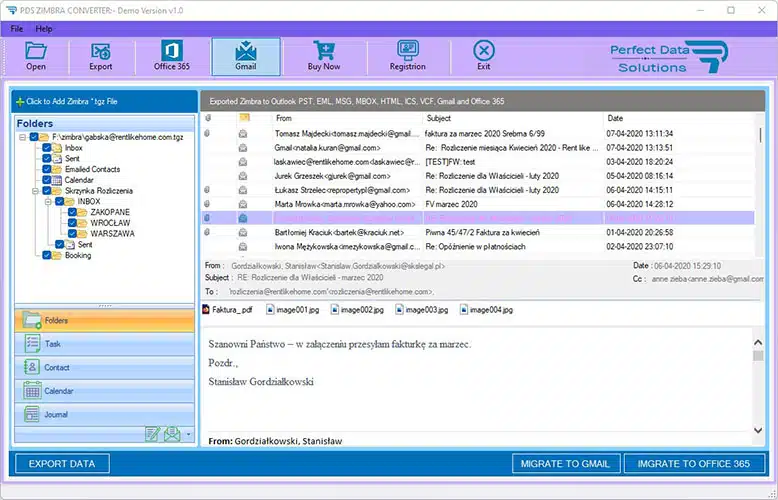
Task: Open the Help menu
Action: (44, 29)
